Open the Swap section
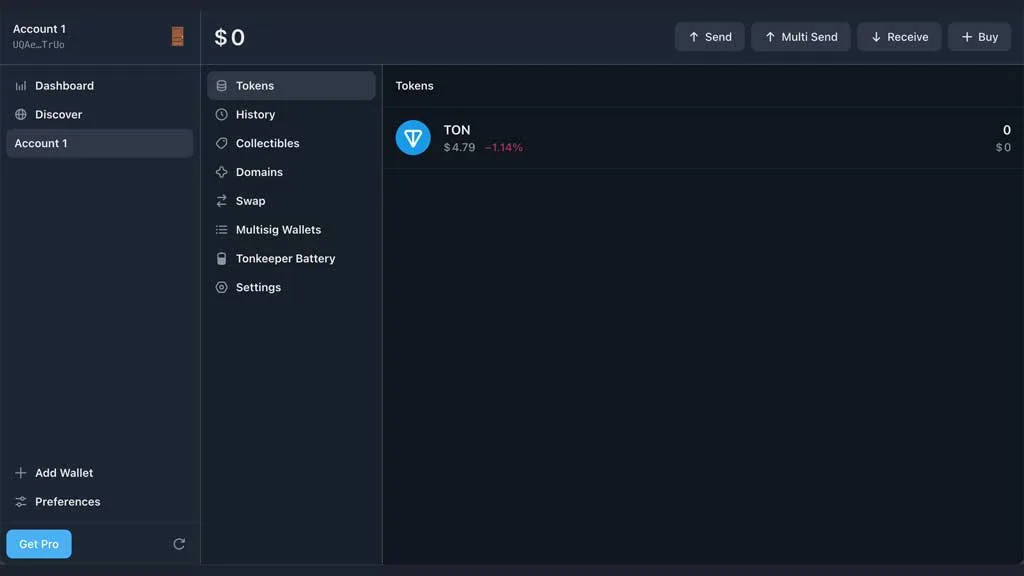Viewport: 1024px width, 576px height. [x=250, y=201]
